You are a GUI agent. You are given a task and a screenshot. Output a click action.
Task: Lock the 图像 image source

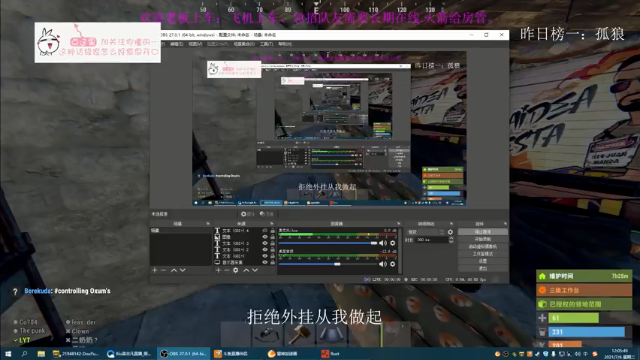272,237
